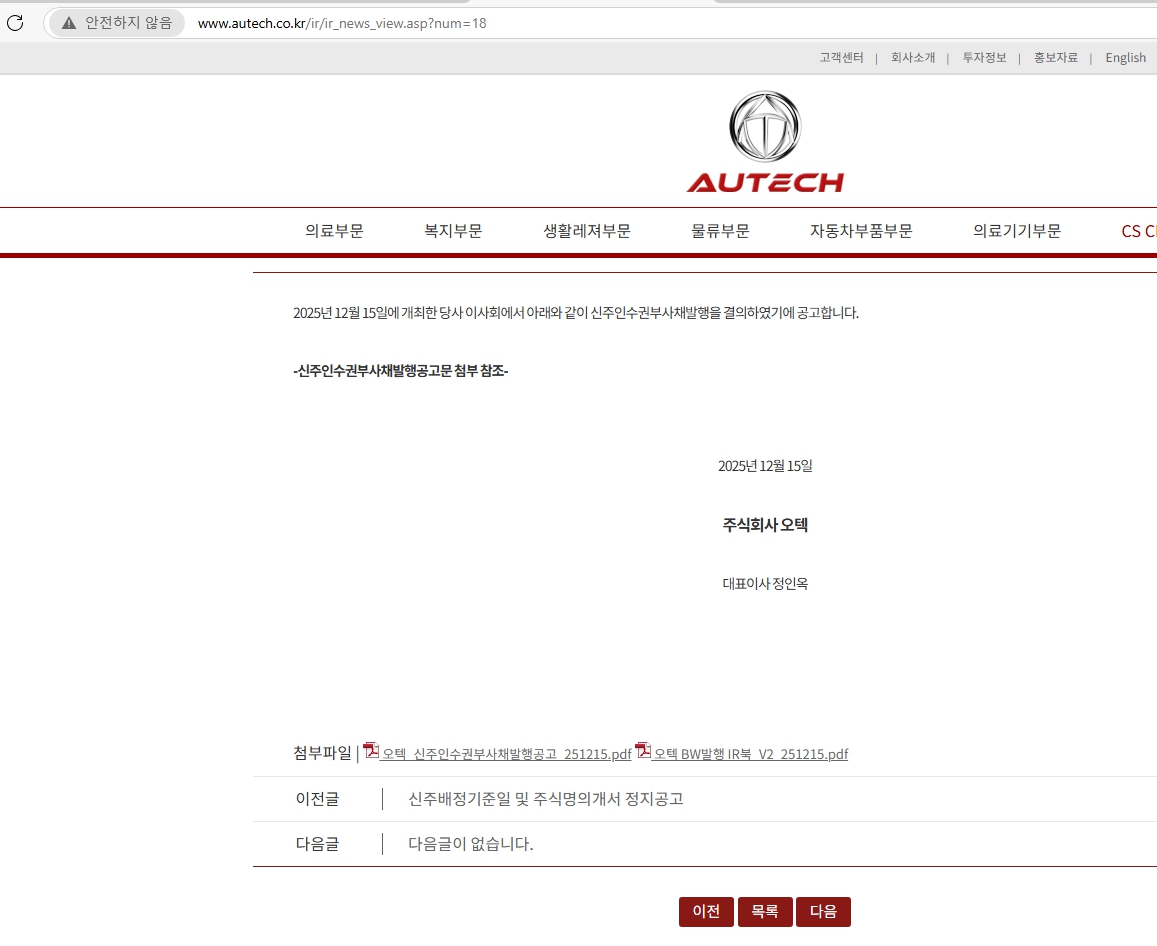Image resolution: width=1157 pixels, height=946 pixels.
Task: Click the text 다음글이 없습니다.
Action: pos(471,844)
